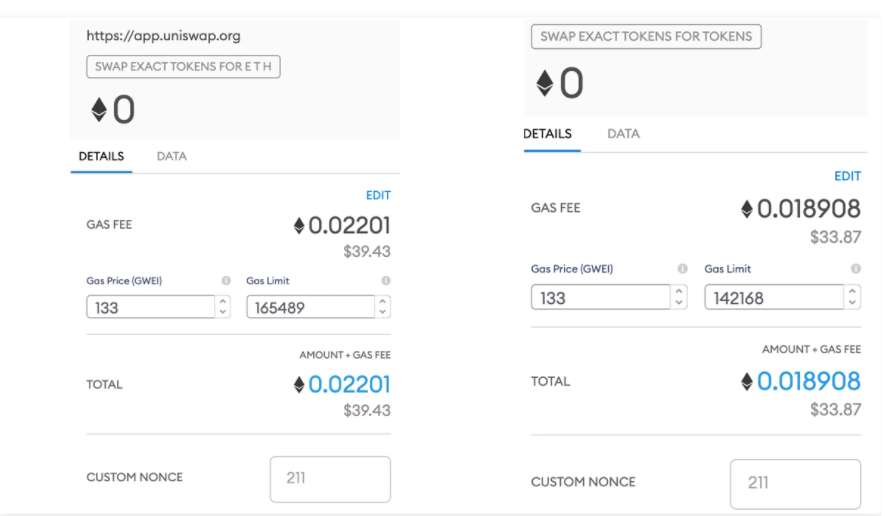This screenshot has width=885, height=516.
Task: Click custom nonce field in right panel
Action: click(795, 484)
